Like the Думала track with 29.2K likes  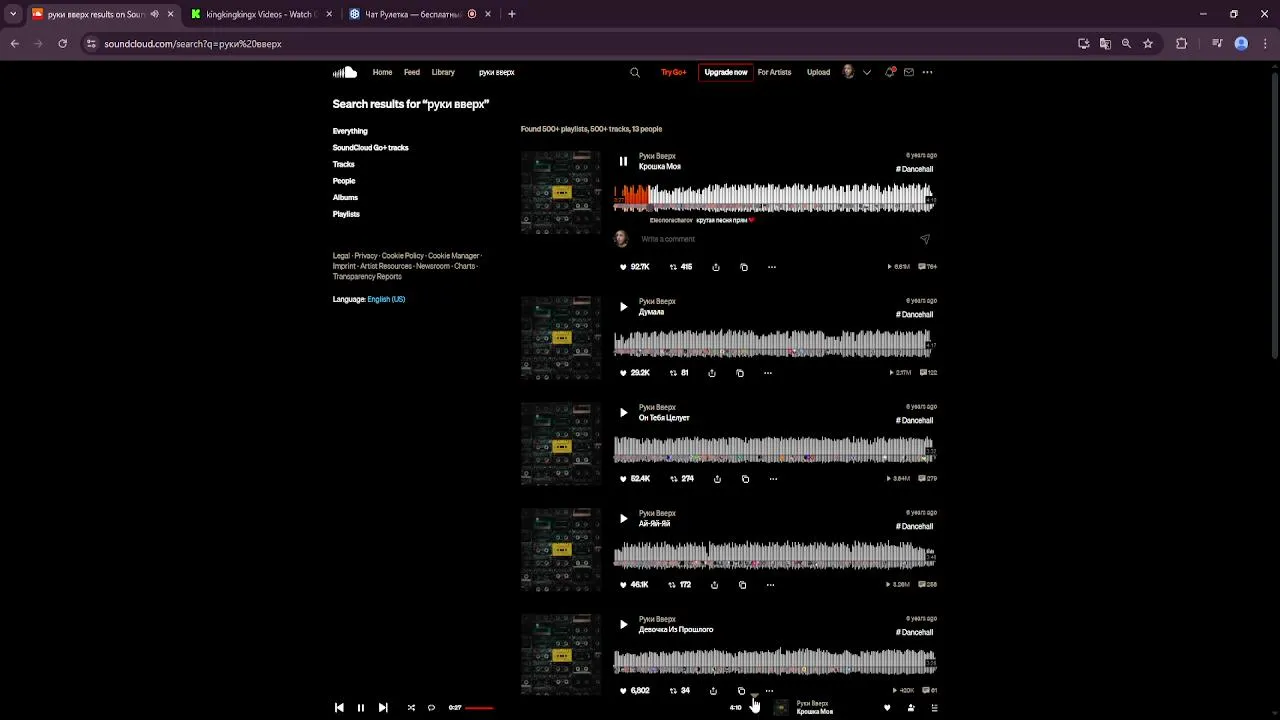tap(634, 373)
